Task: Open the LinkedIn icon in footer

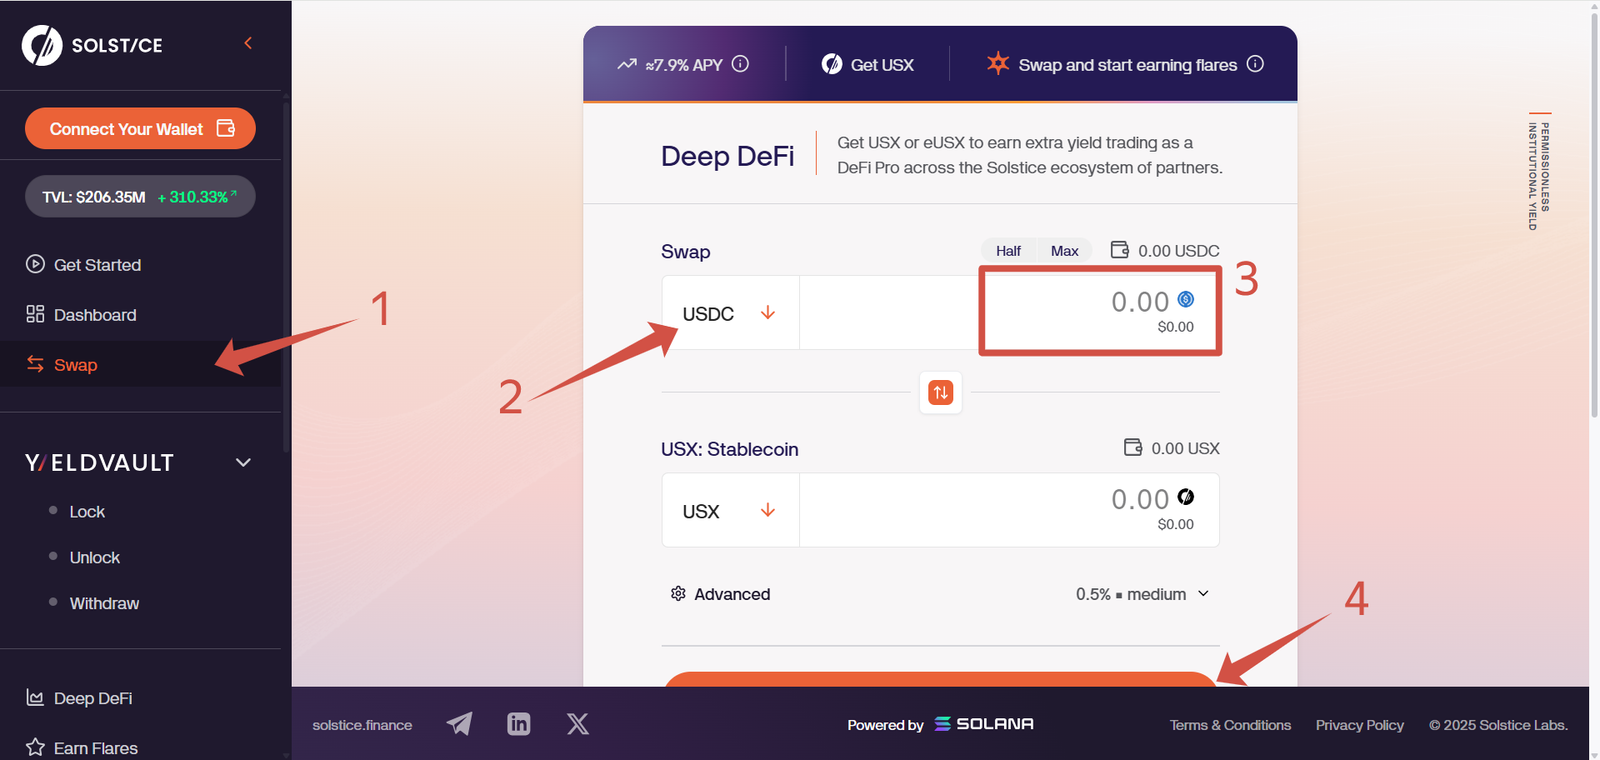Action: pos(518,724)
